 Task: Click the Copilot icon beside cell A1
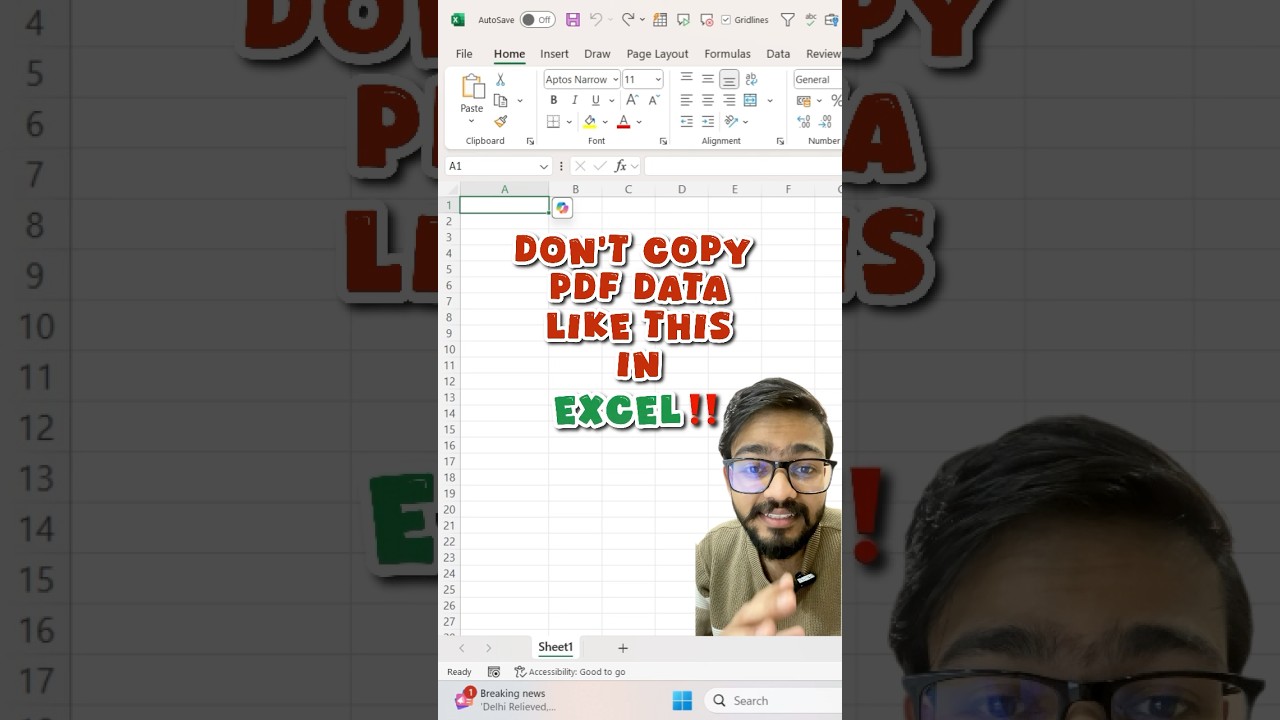tap(562, 208)
